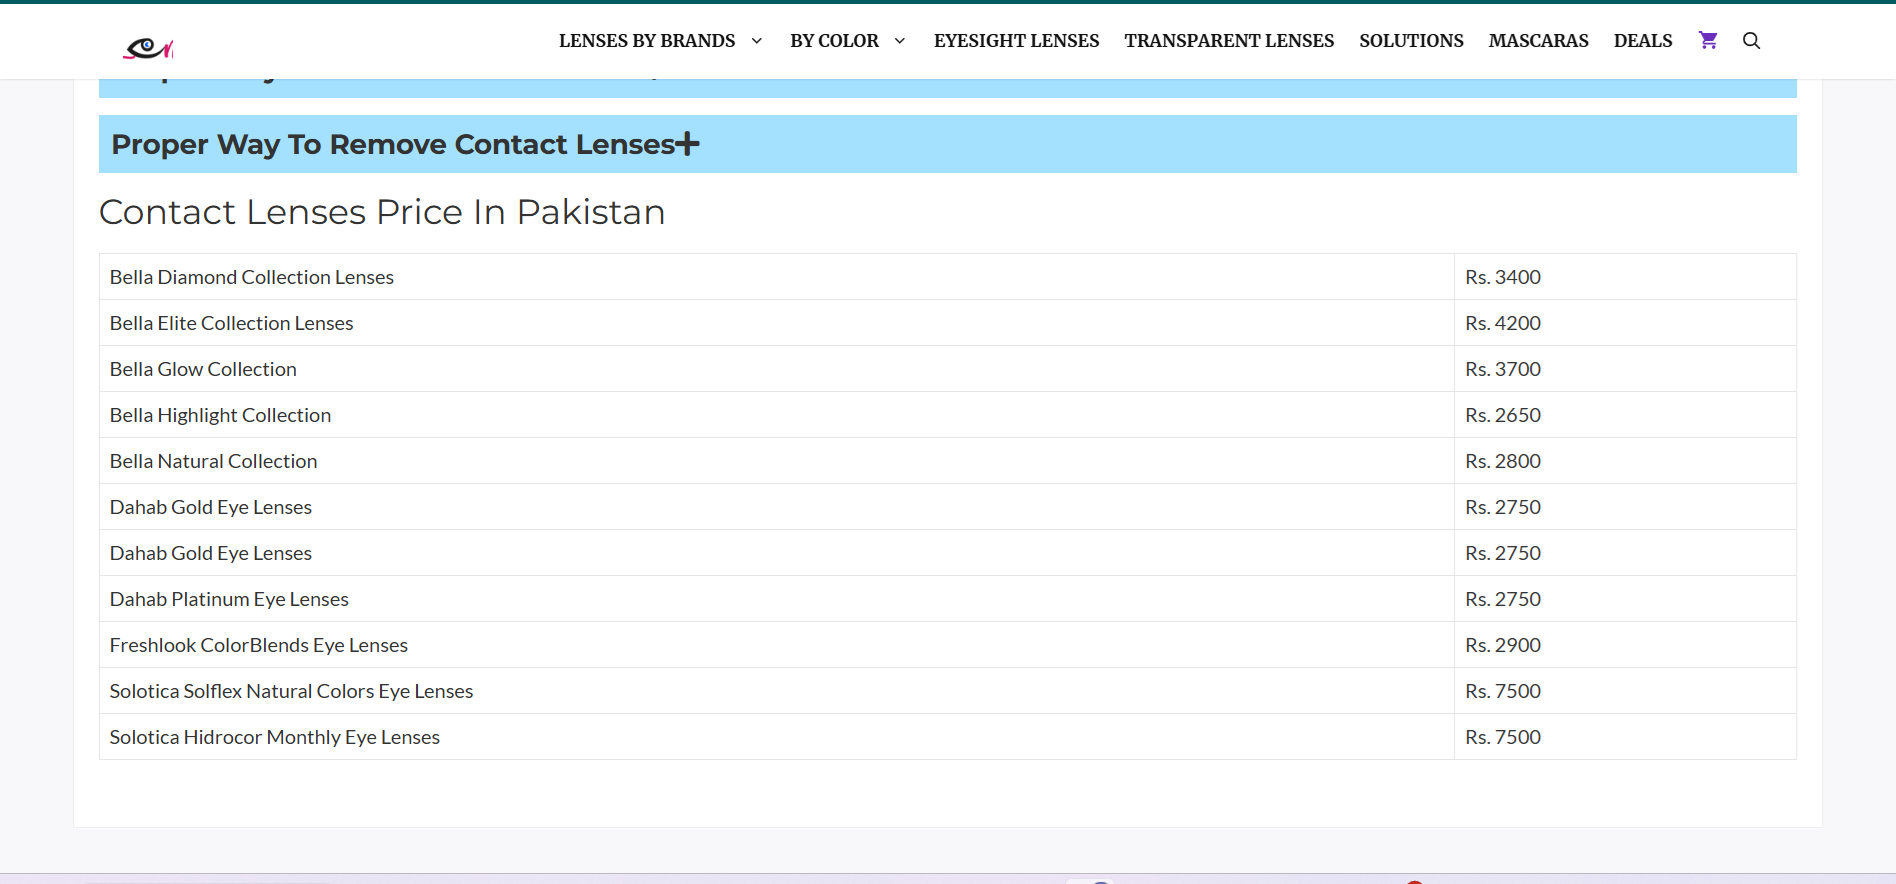Click the Rs. 4200 price cell
1896x884 pixels.
pyautogui.click(x=1503, y=323)
